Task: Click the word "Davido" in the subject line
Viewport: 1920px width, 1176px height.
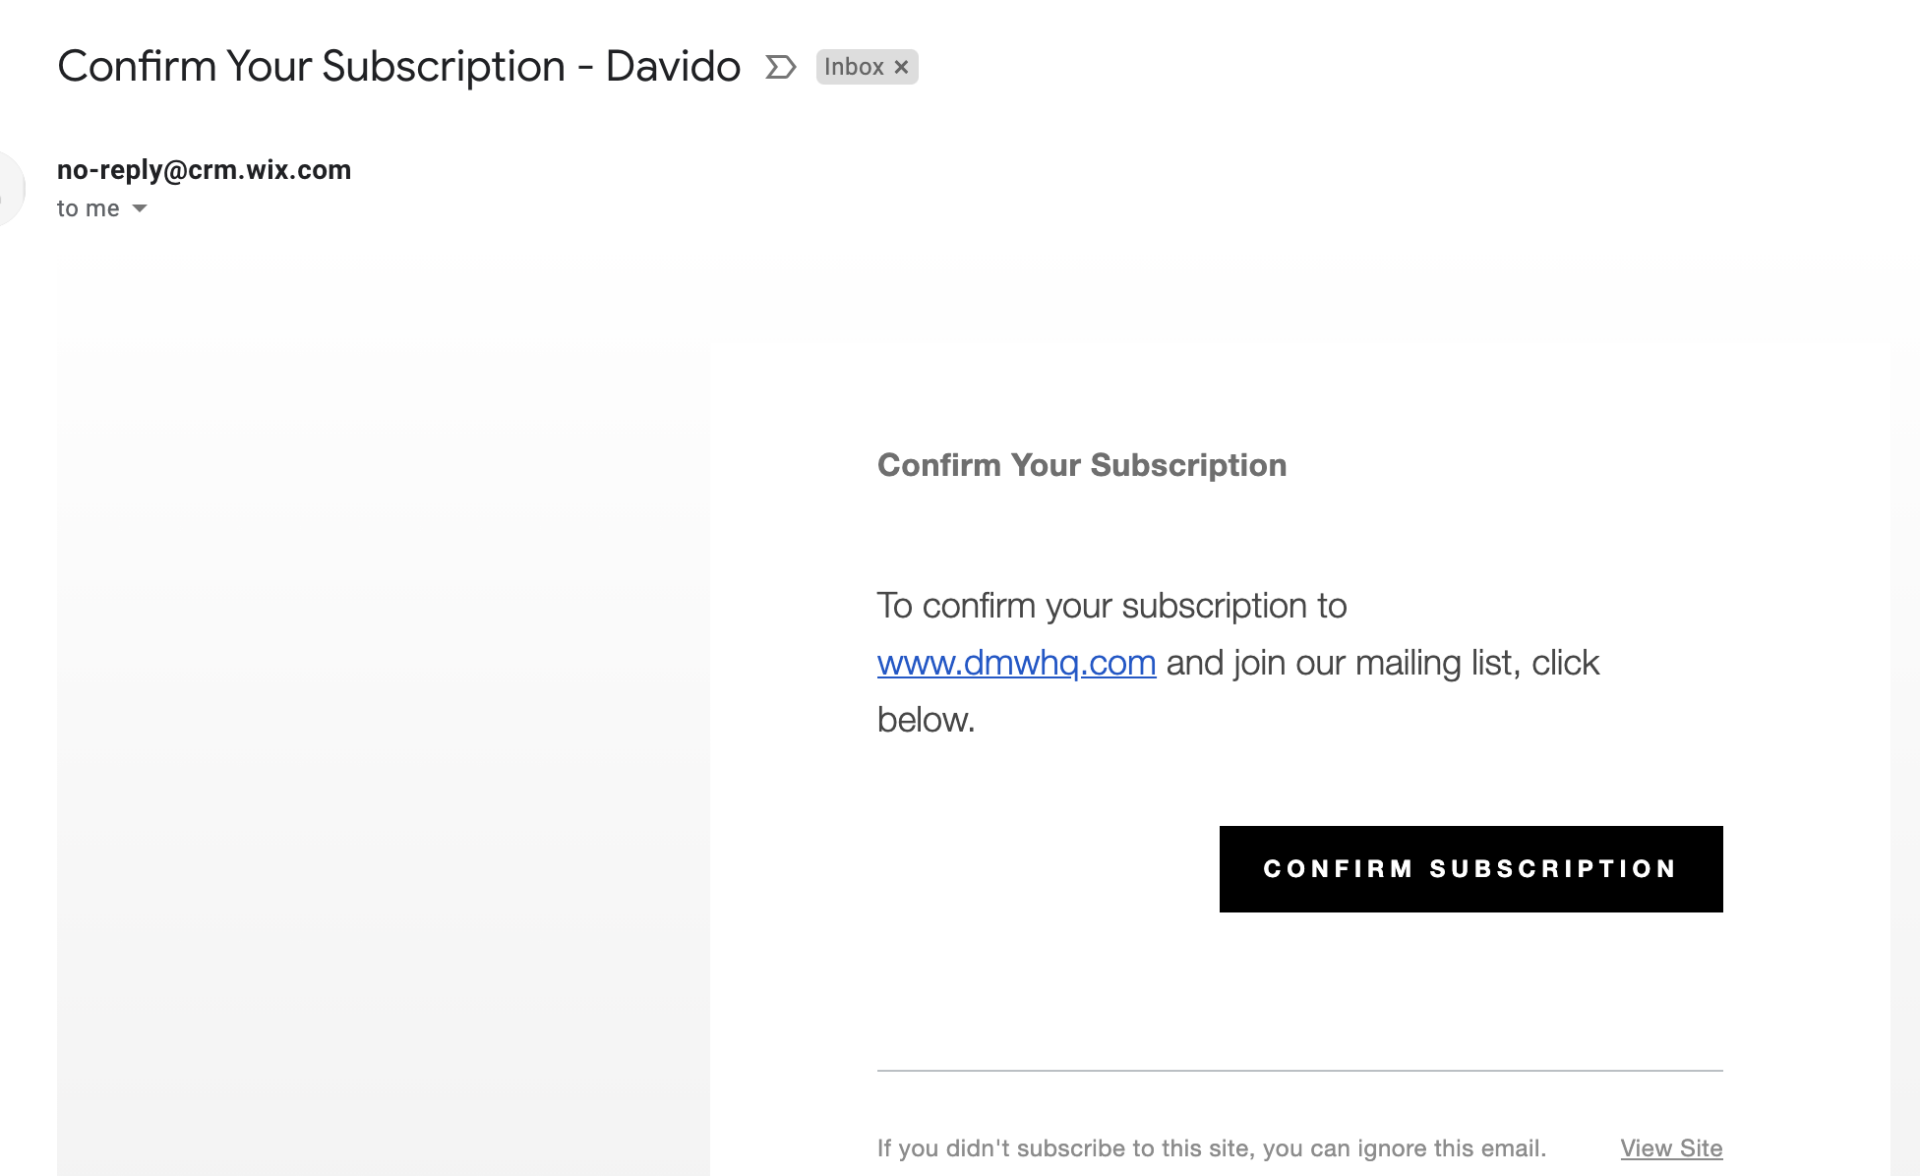Action: click(672, 67)
